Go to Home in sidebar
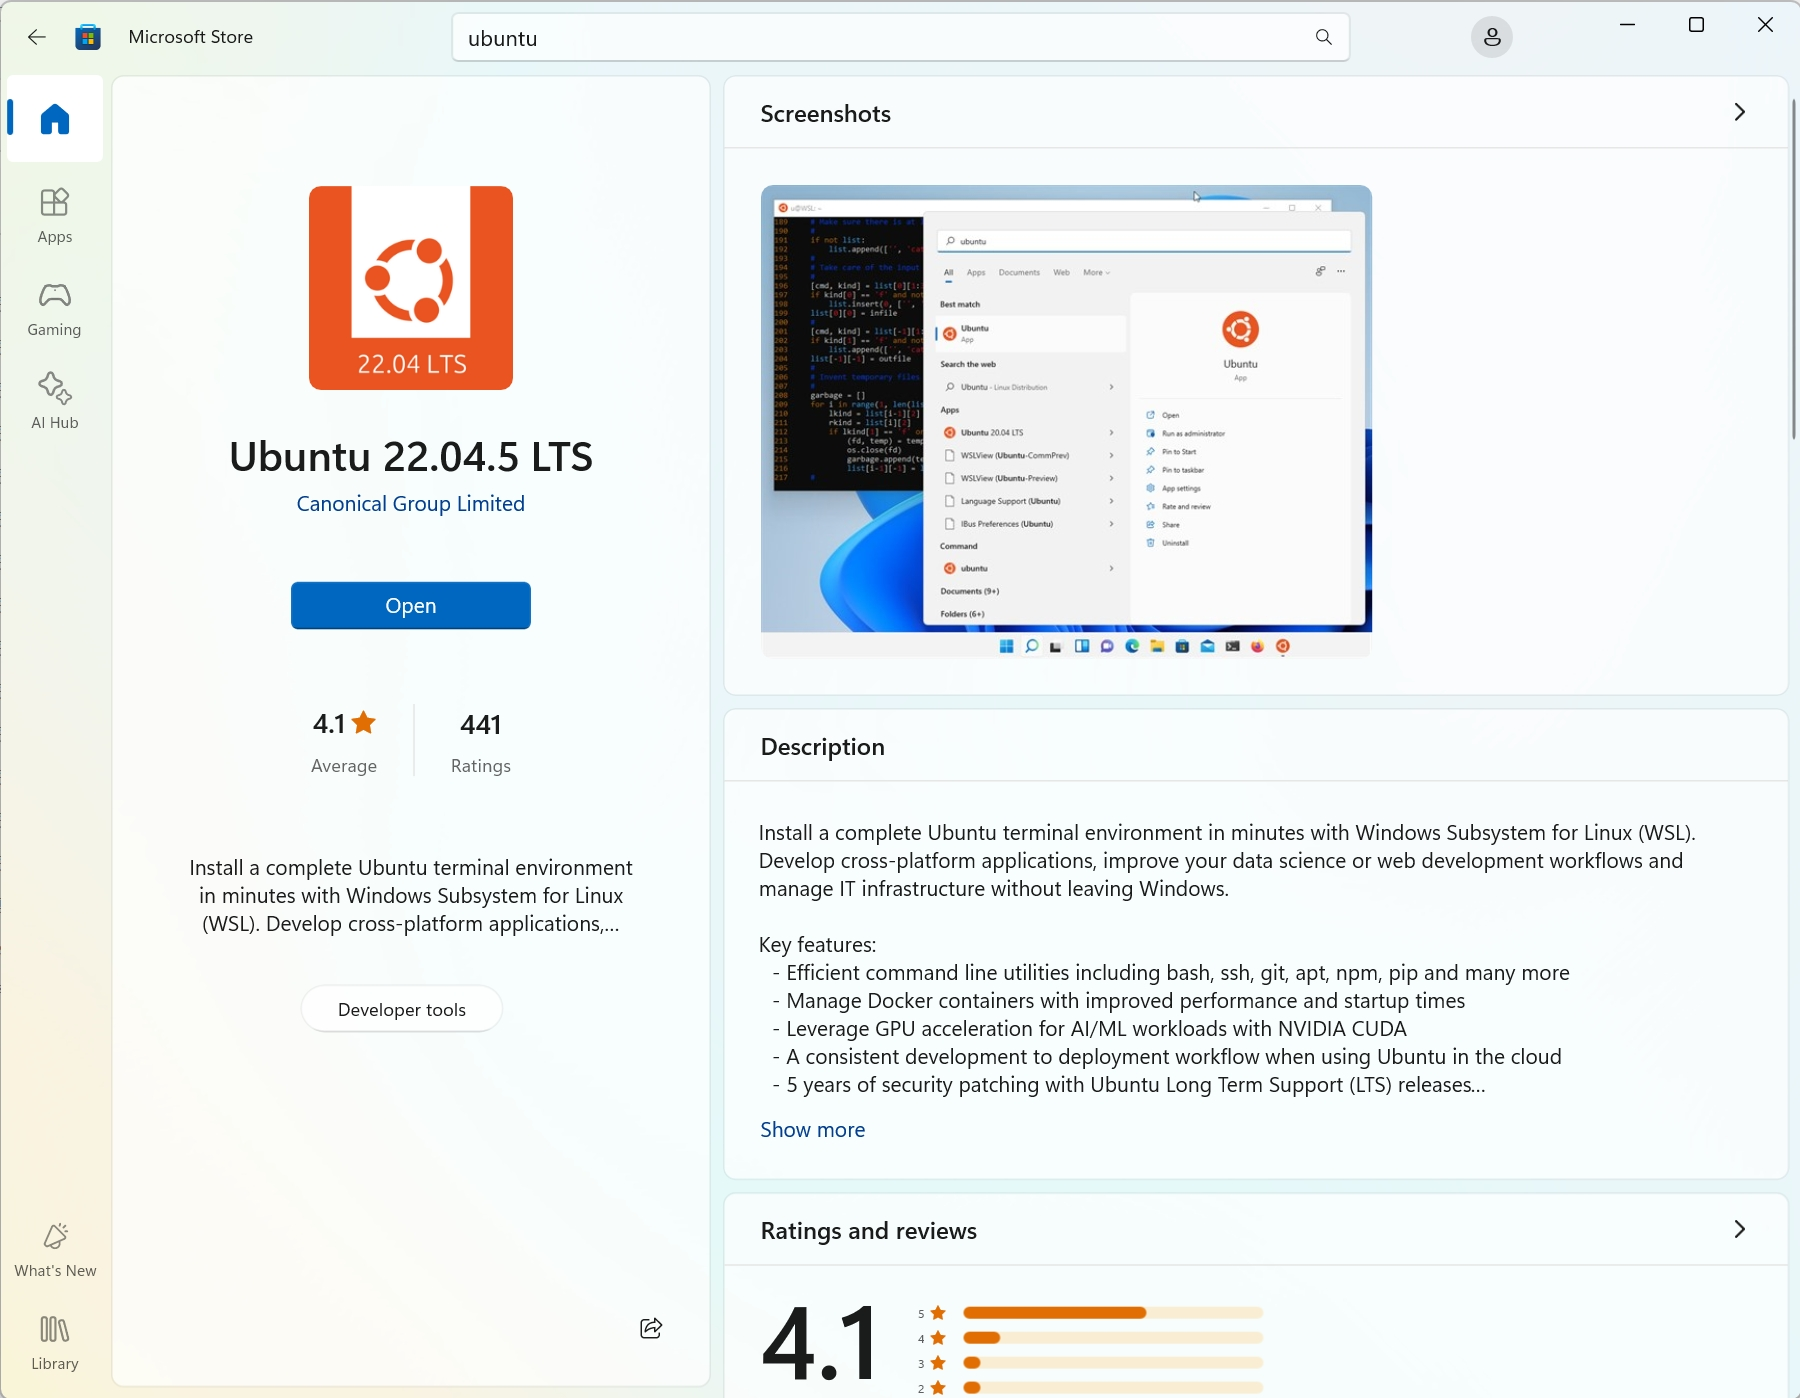The height and width of the screenshot is (1398, 1800). click(x=55, y=119)
